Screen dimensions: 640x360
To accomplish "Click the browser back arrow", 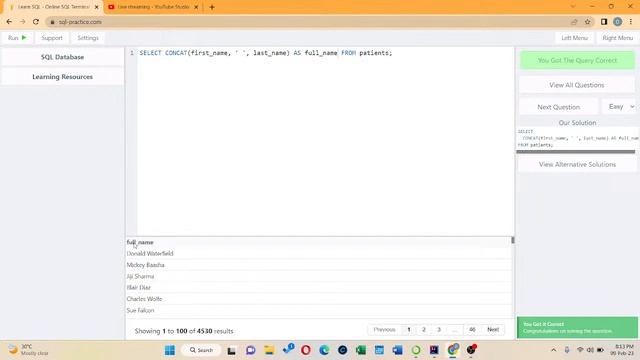I will [x=9, y=22].
